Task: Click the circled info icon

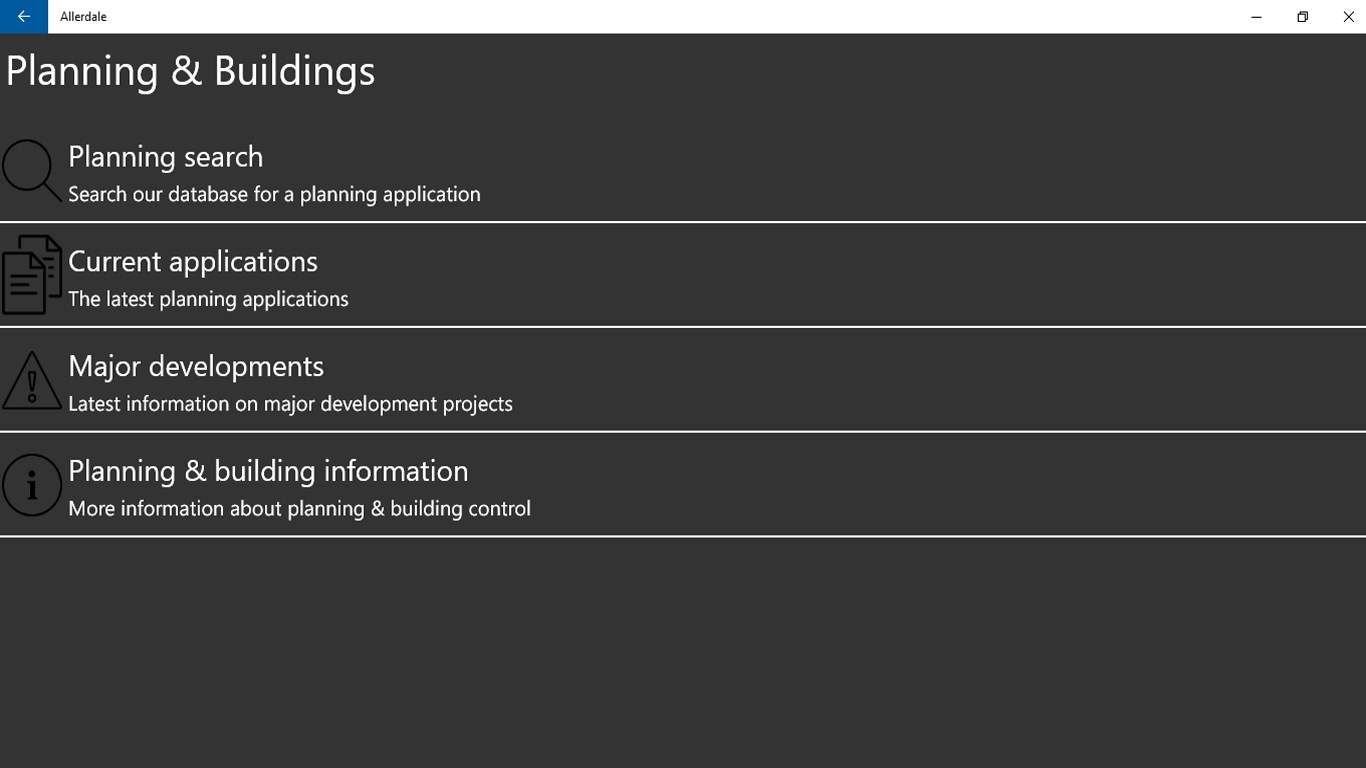Action: 31,485
